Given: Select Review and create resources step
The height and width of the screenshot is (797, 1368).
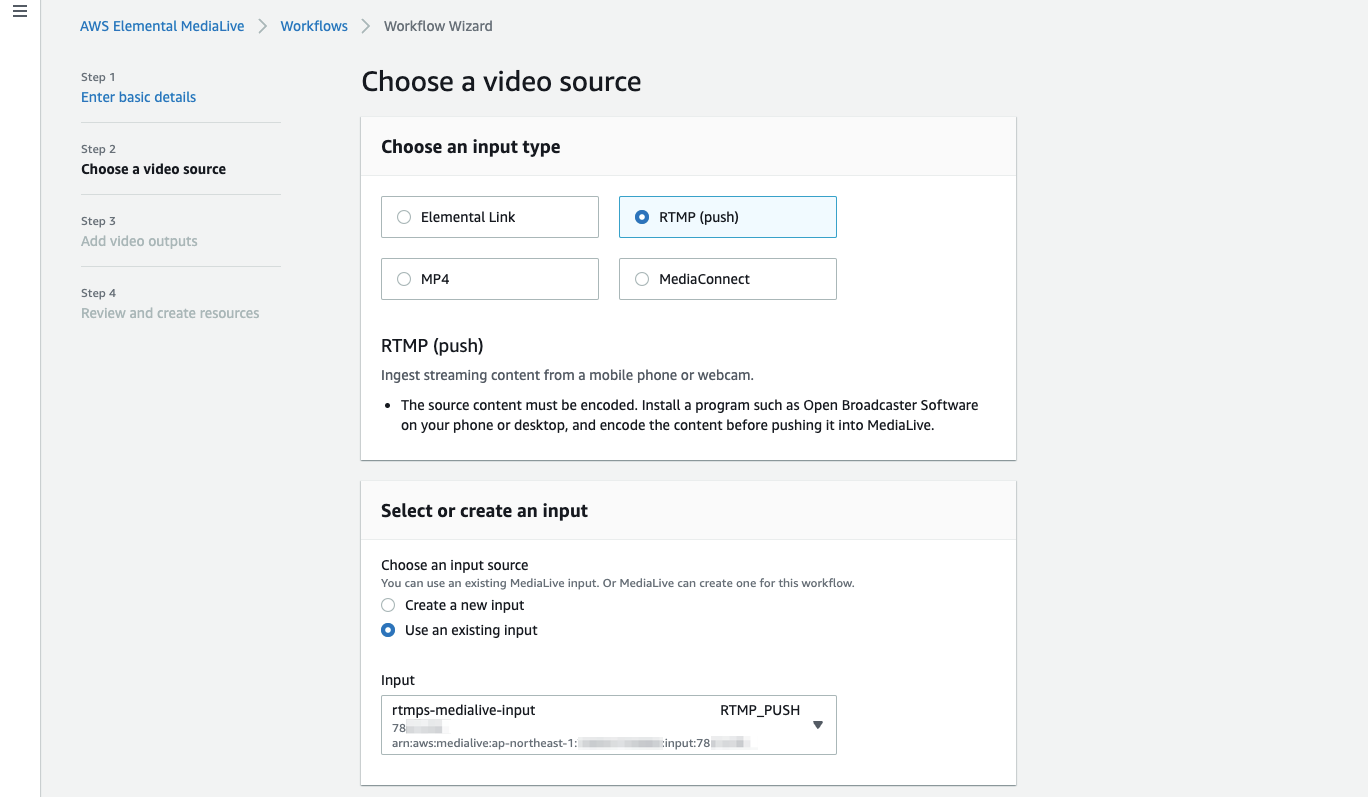Looking at the screenshot, I should pos(170,313).
